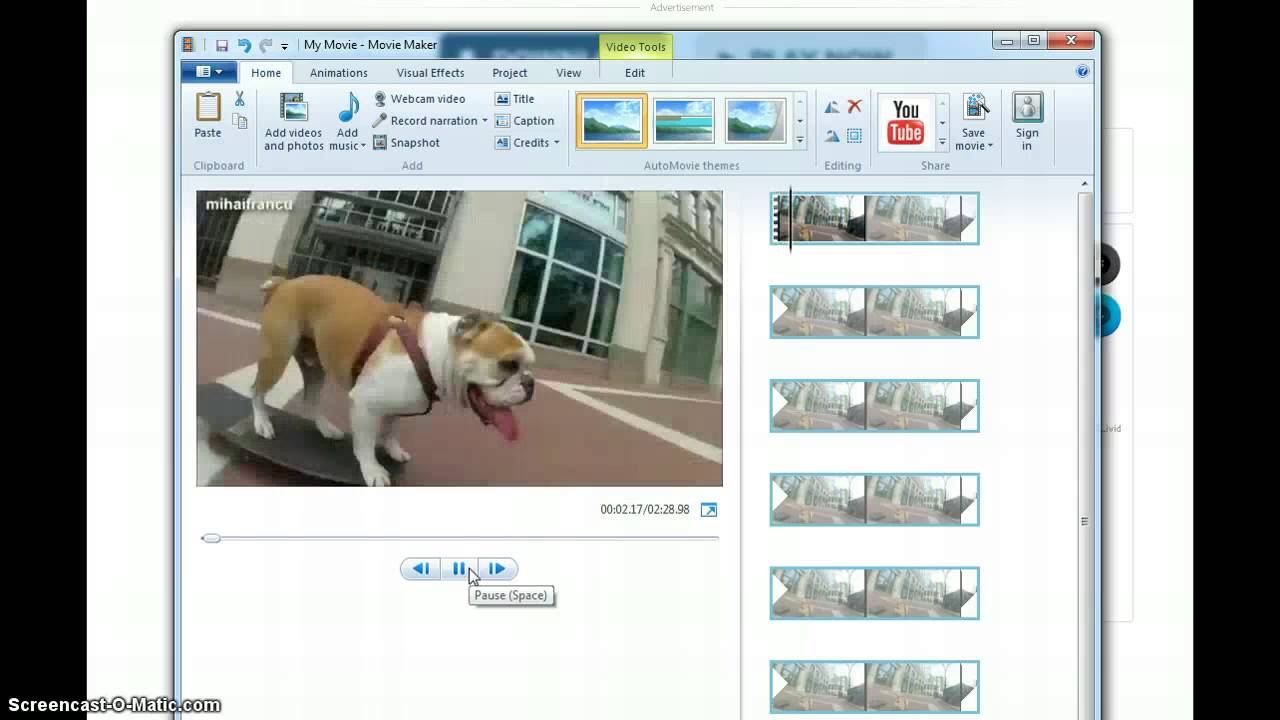Copy the selected item
The image size is (1280, 720).
pyautogui.click(x=240, y=121)
